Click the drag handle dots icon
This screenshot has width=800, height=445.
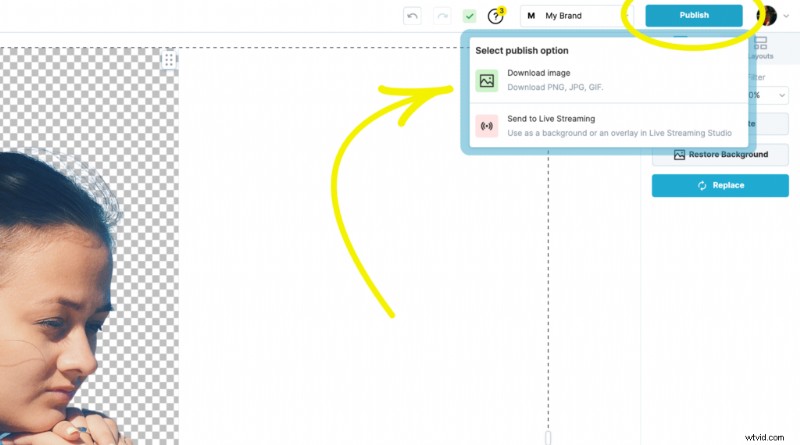click(x=169, y=60)
